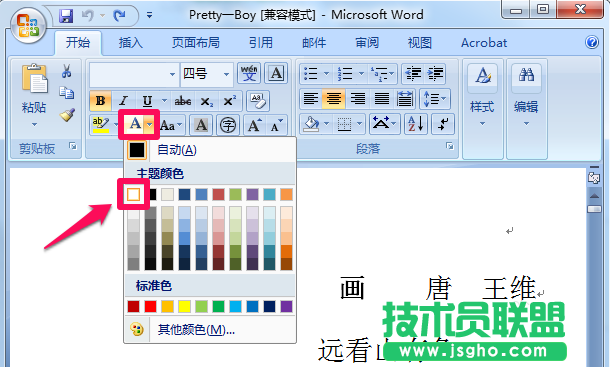Click the font color A button
Screen dimensions: 610x367
tap(135, 125)
